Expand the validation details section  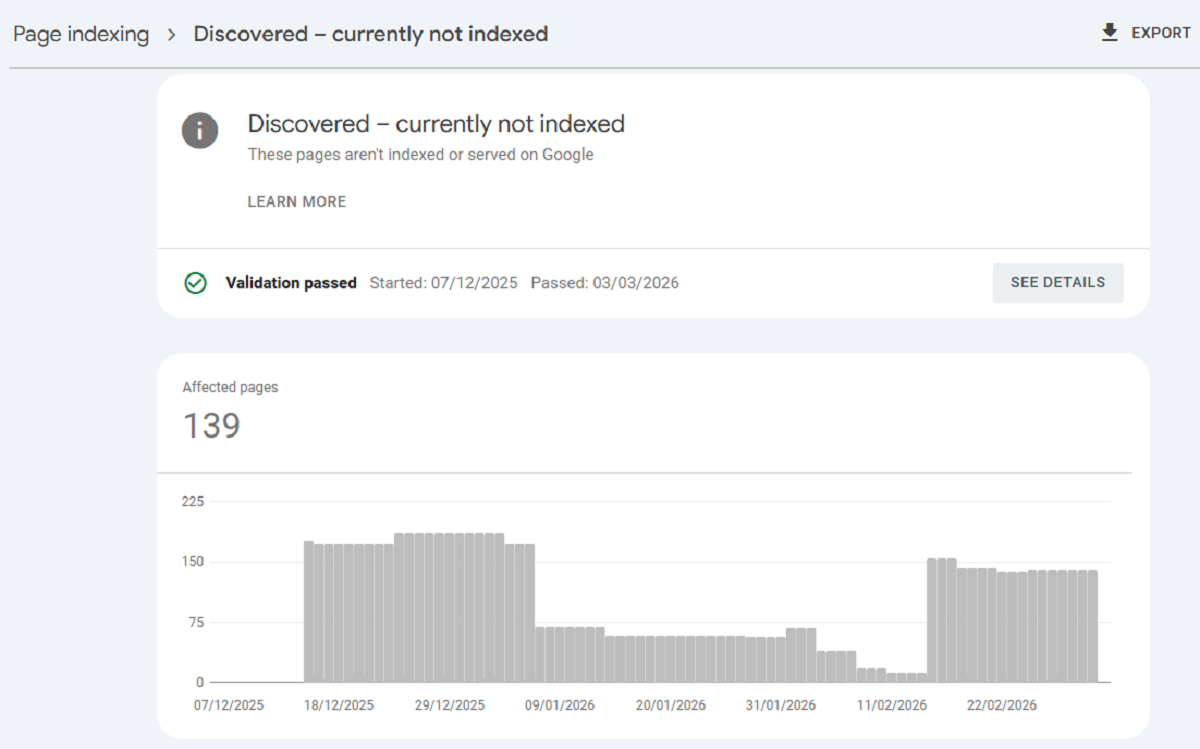[x=1057, y=282]
